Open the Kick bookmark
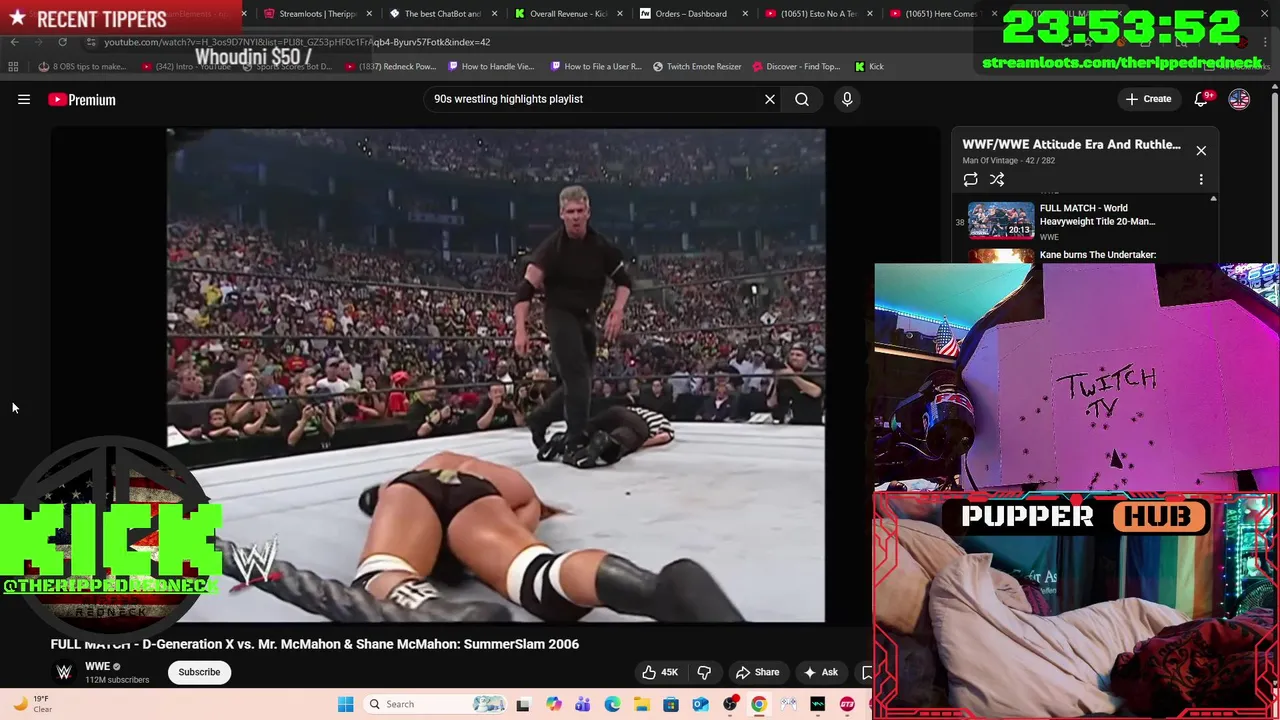 click(x=869, y=66)
